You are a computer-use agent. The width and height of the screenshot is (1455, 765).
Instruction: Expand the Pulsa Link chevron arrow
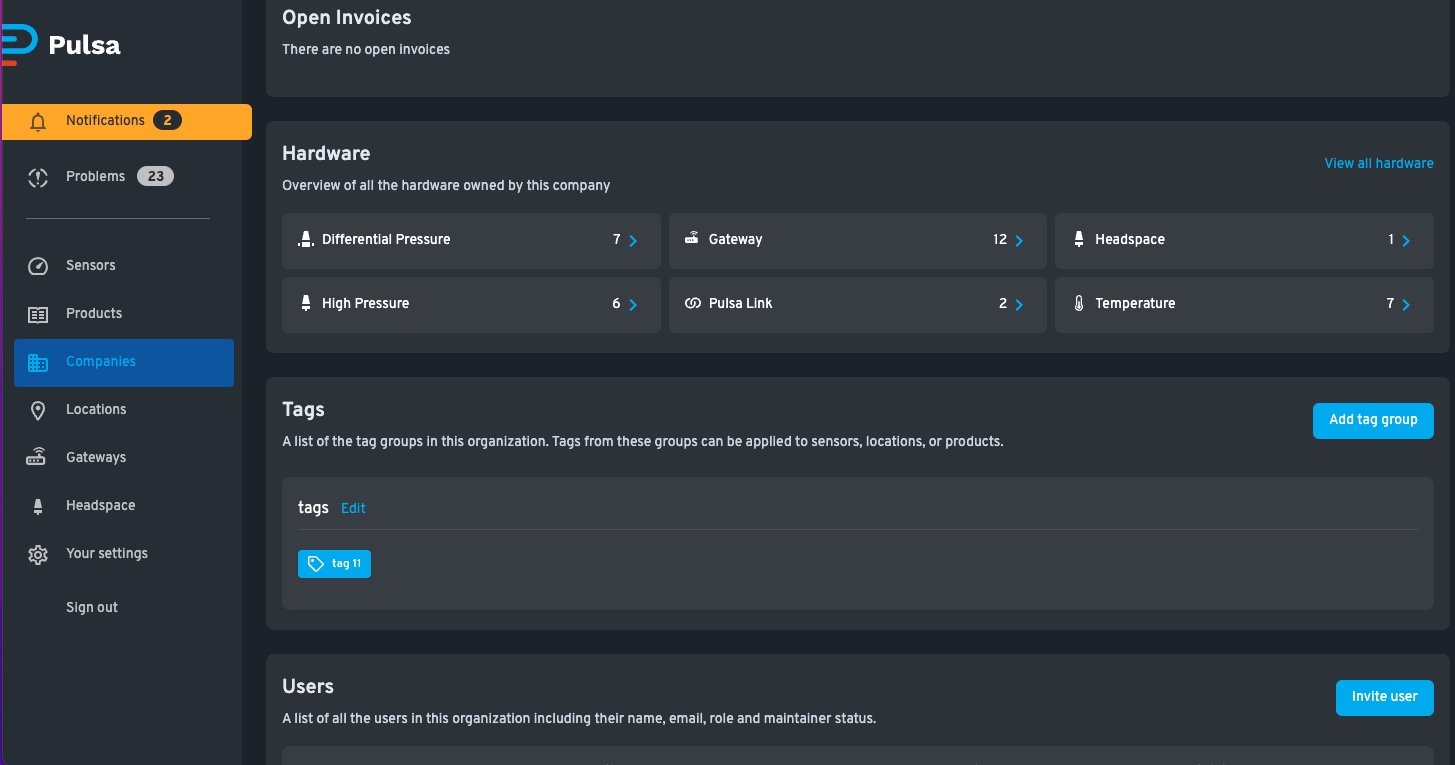click(x=1019, y=305)
